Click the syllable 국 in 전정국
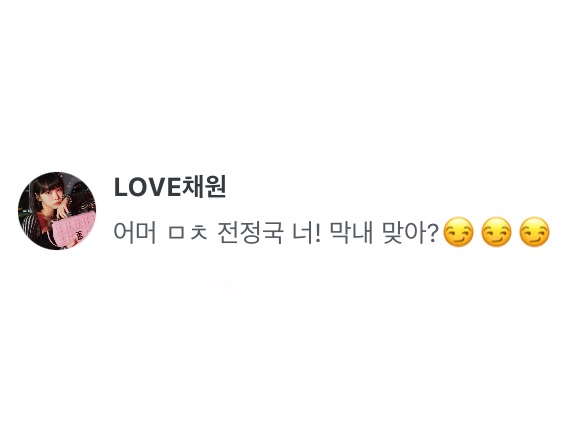The image size is (580, 435). tap(273, 233)
